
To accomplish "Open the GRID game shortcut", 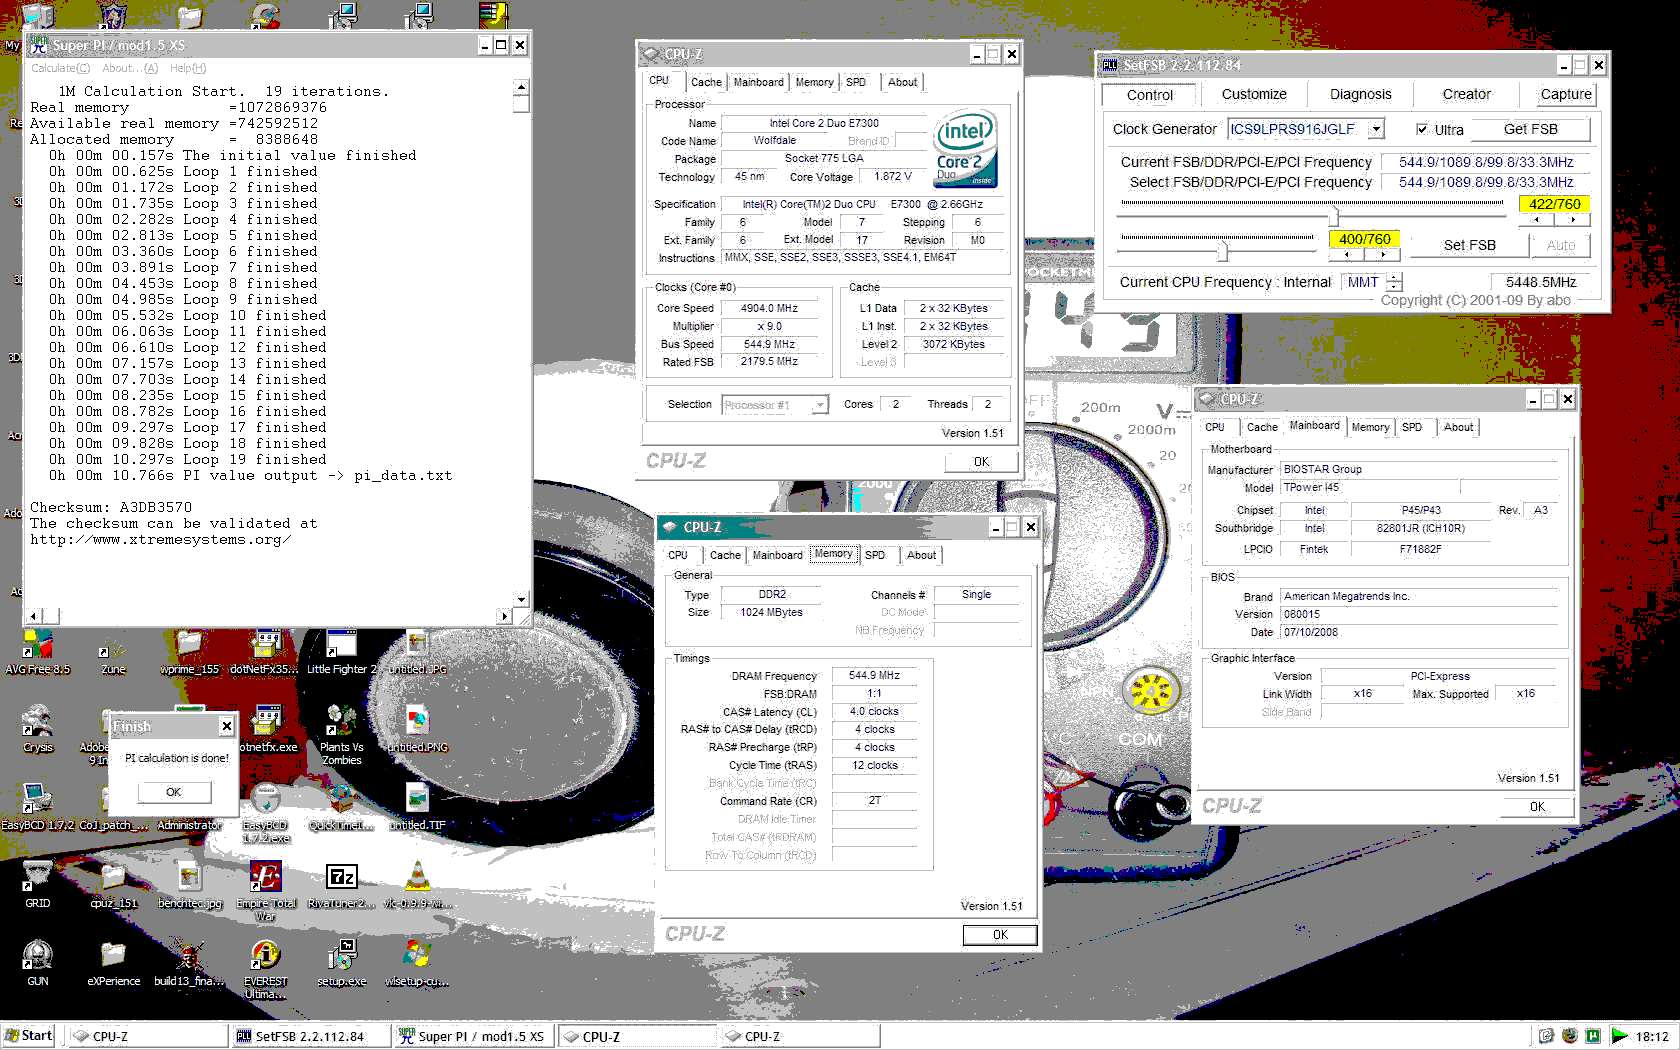I will click(x=37, y=886).
